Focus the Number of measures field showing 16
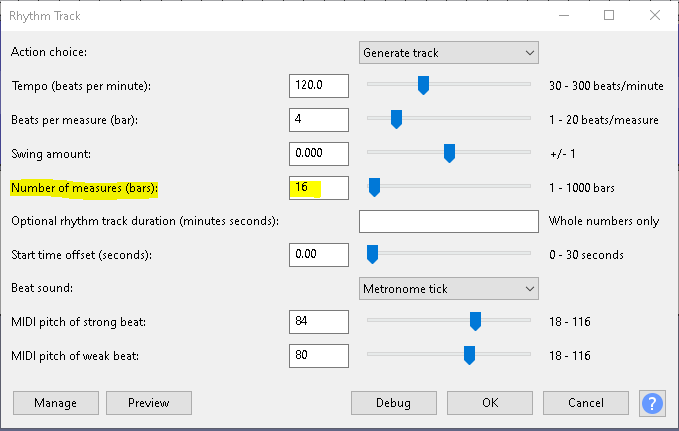The height and width of the screenshot is (431, 679). pos(319,188)
